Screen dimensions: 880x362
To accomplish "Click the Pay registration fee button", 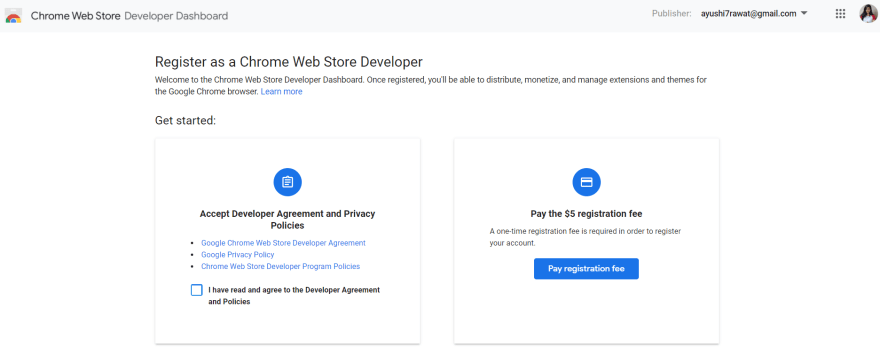I will pos(586,268).
